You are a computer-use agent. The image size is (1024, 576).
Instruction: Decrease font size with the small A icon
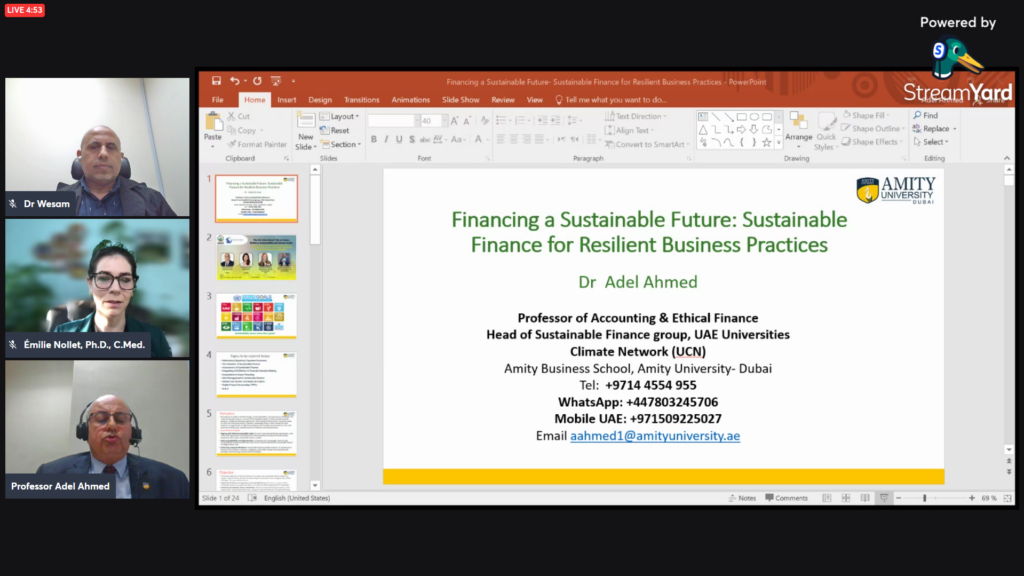pyautogui.click(x=467, y=121)
